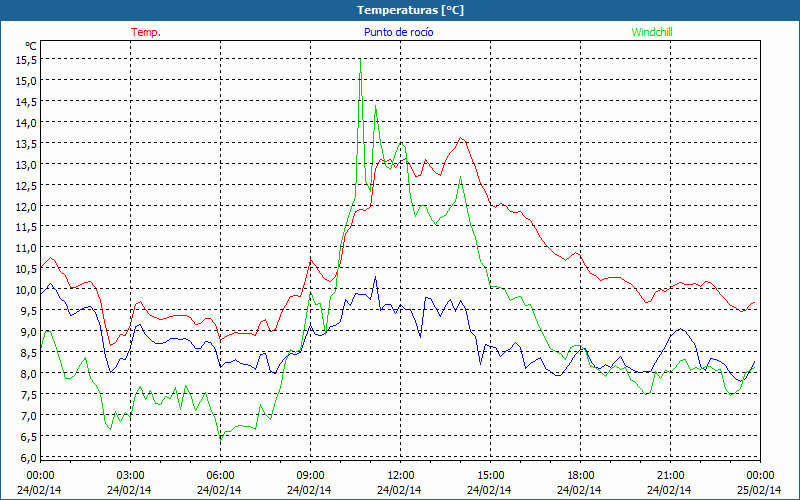The height and width of the screenshot is (500, 800).
Task: Click the 14,0 y-axis value
Action: [28, 122]
